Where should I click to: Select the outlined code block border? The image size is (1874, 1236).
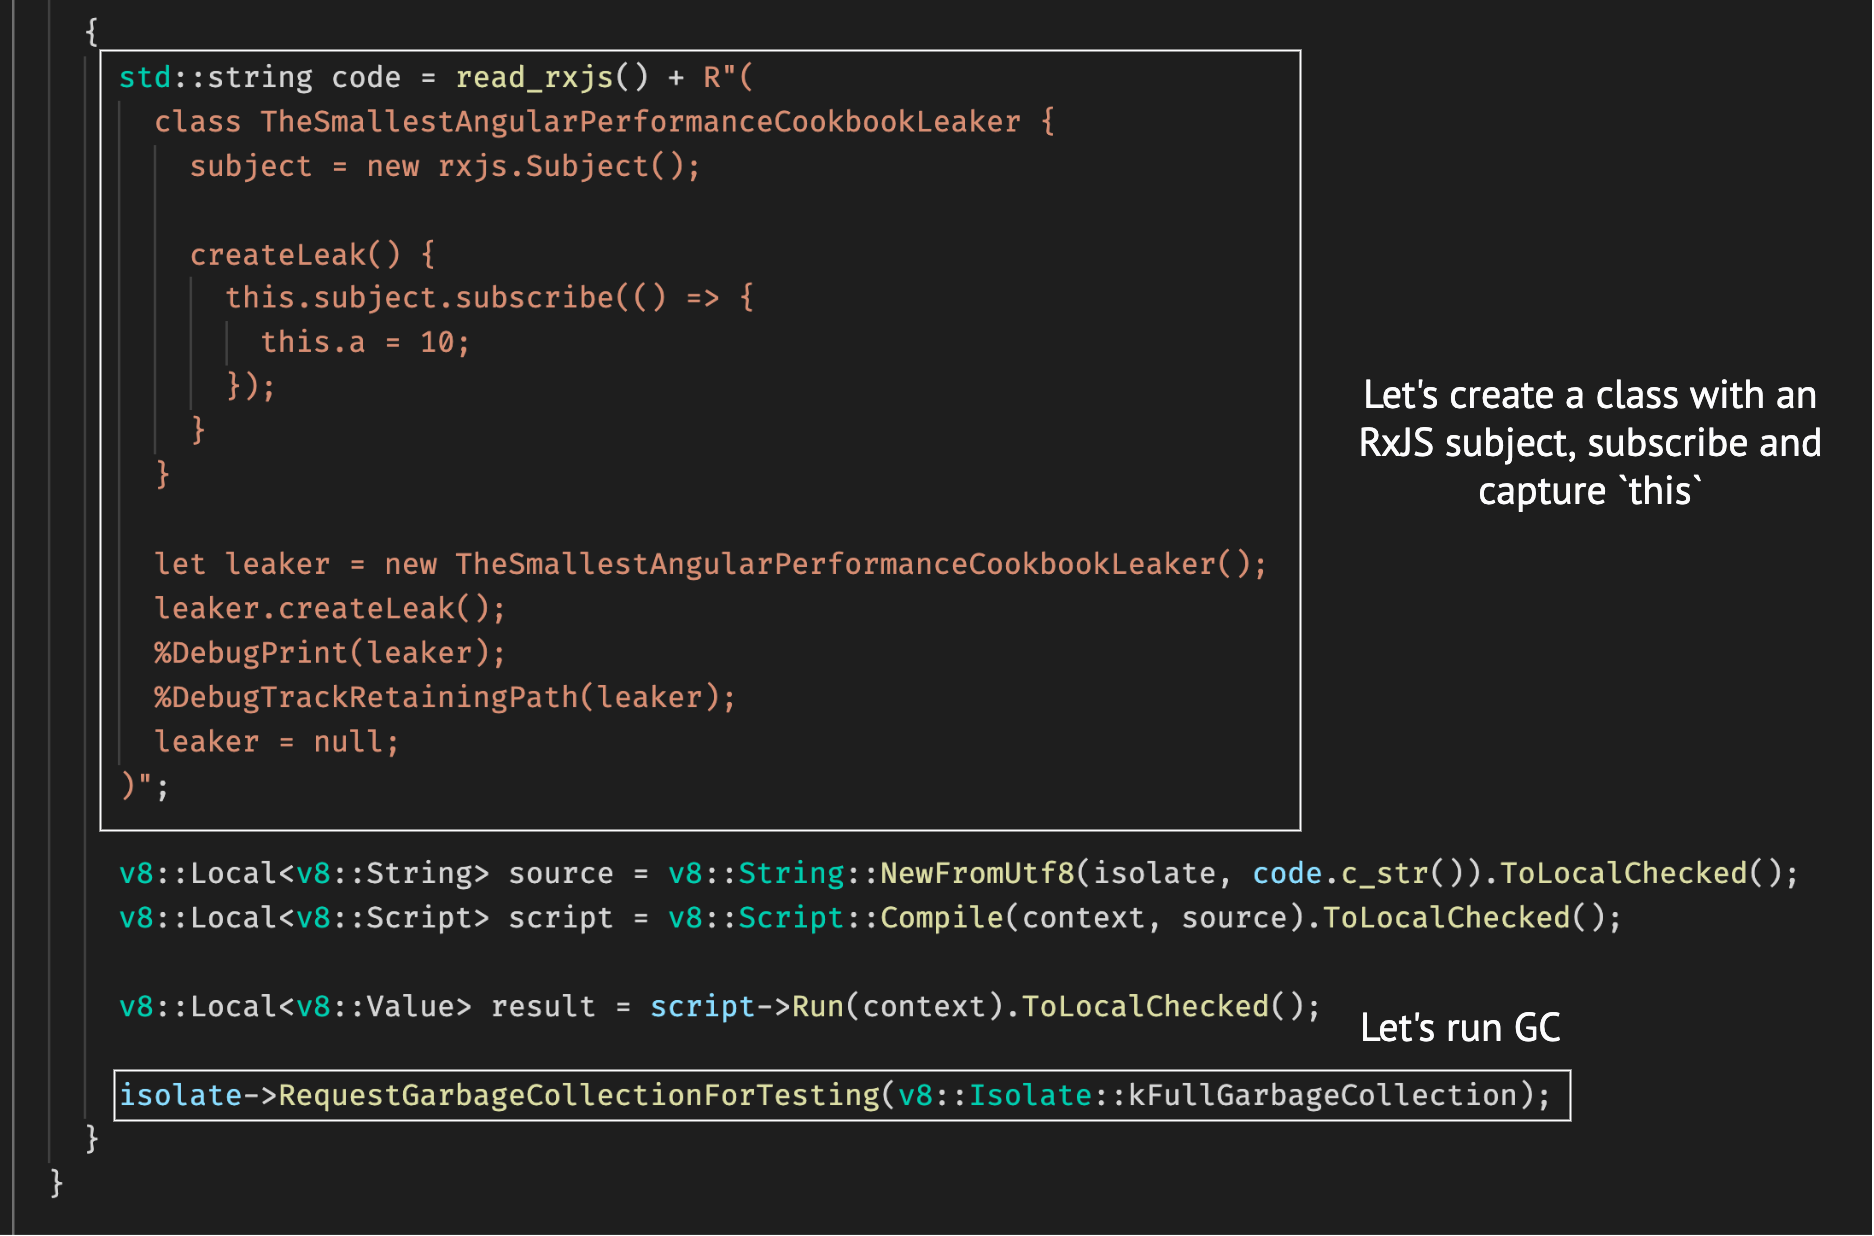click(x=702, y=51)
